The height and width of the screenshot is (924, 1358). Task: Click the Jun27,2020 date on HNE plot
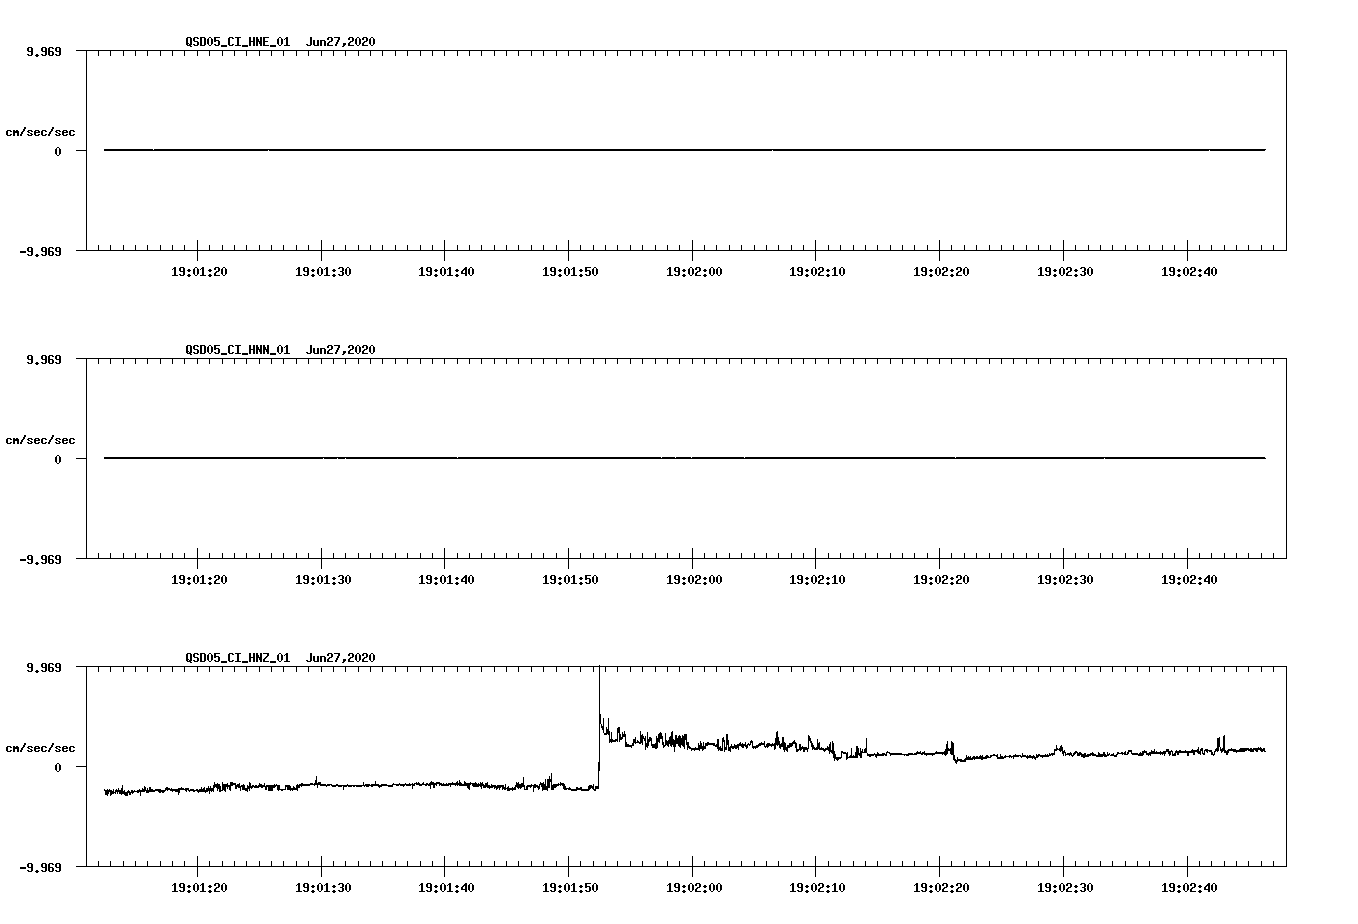341,42
